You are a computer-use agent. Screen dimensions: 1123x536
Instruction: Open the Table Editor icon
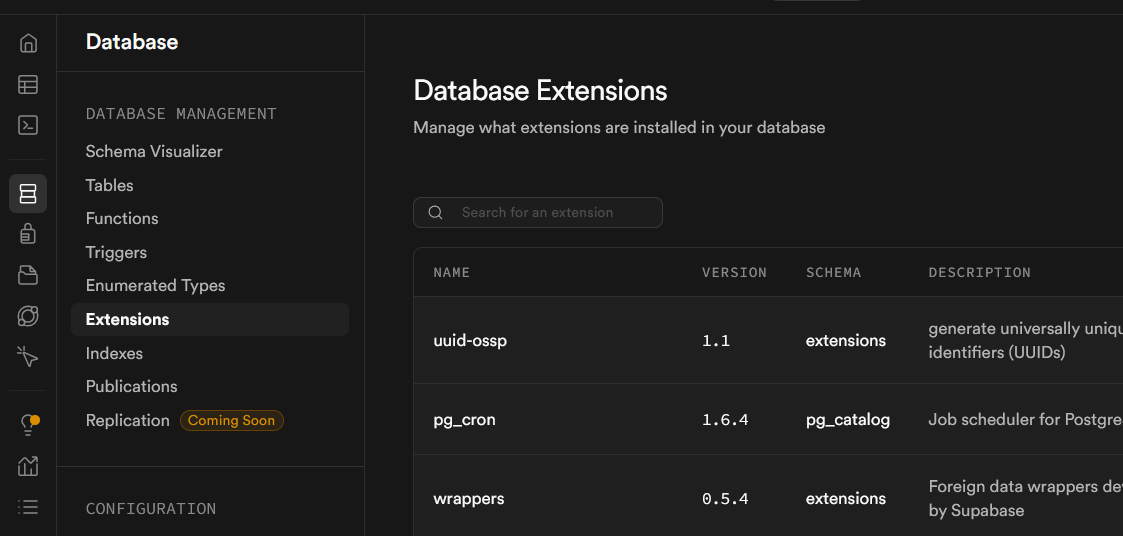pyautogui.click(x=28, y=85)
